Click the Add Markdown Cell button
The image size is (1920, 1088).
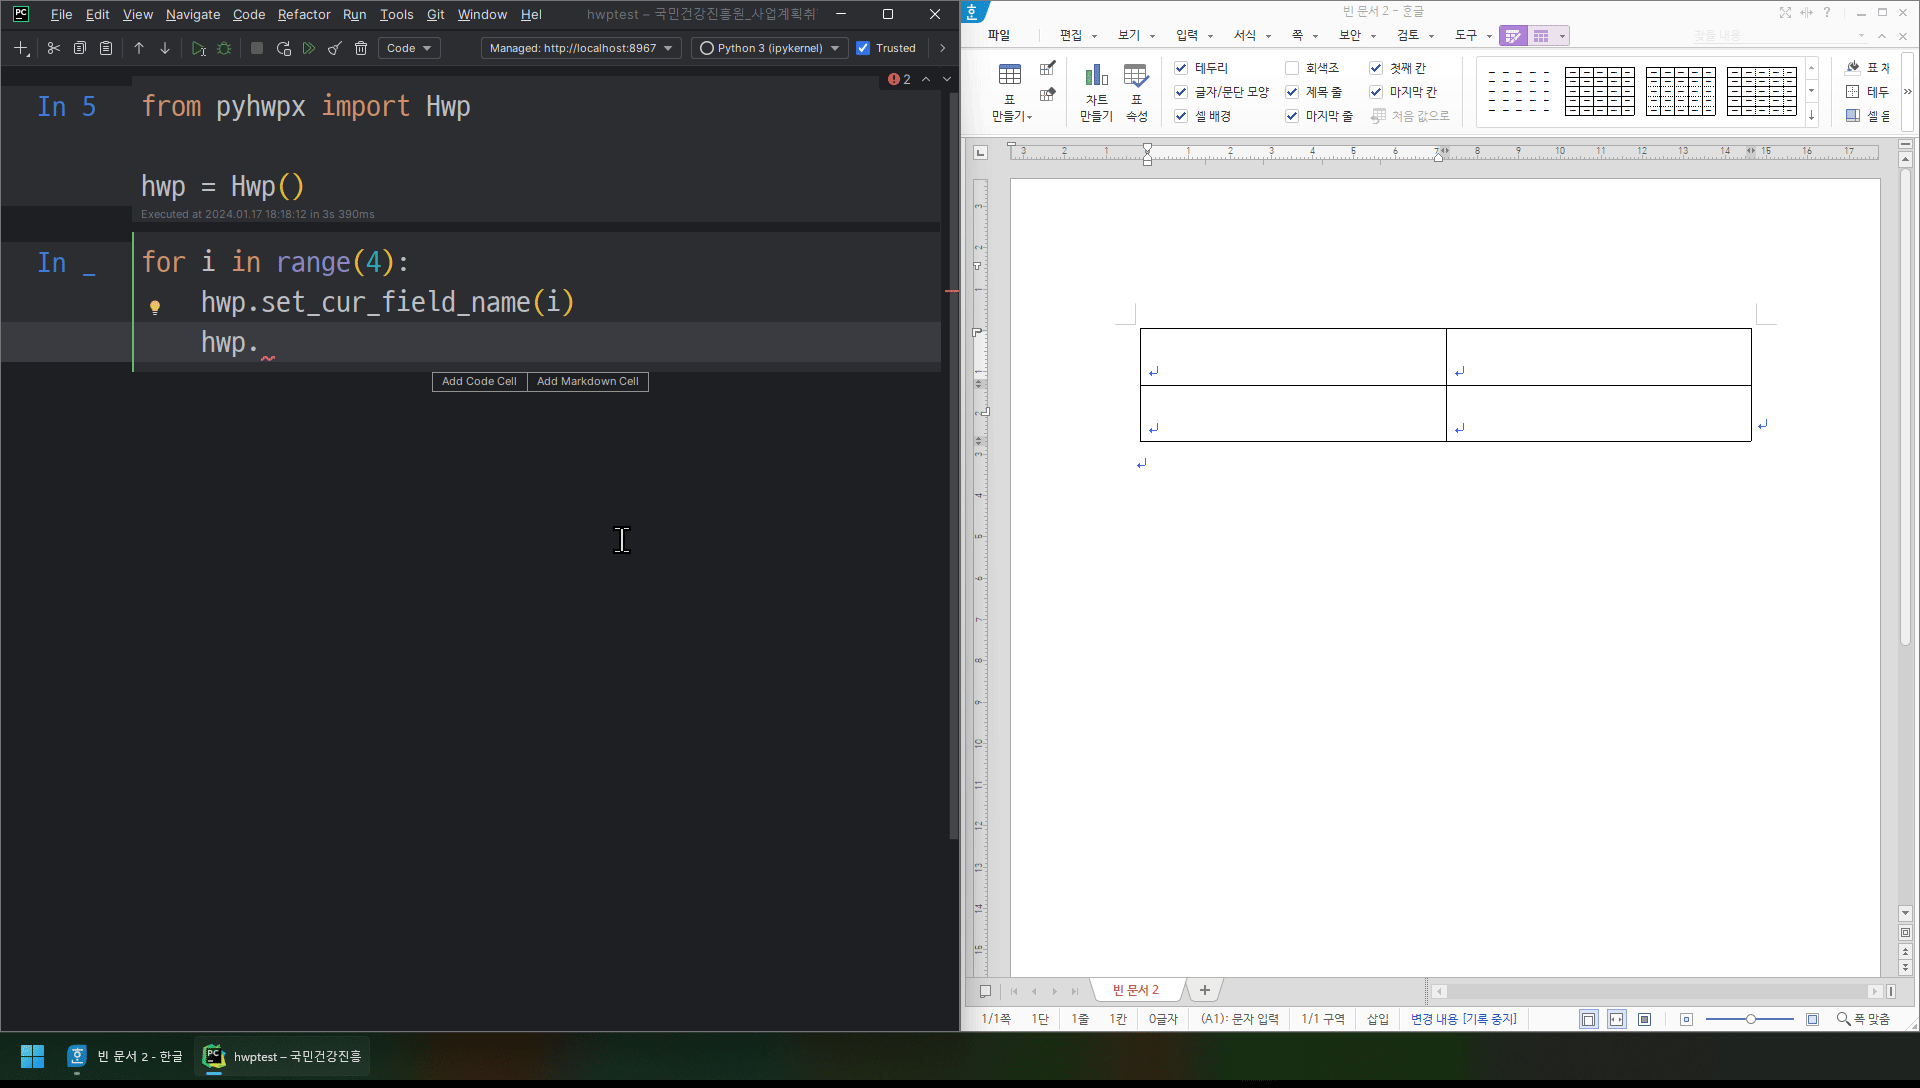click(587, 381)
